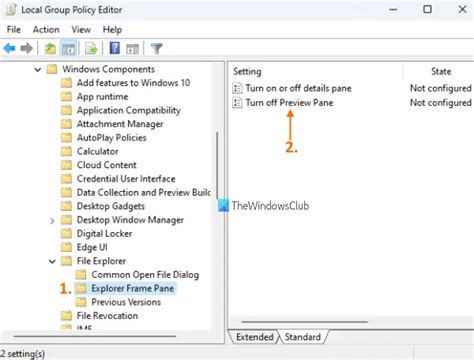The height and width of the screenshot is (360, 474).
Task: Click the Back arrow toolbar icon
Action: (9, 49)
